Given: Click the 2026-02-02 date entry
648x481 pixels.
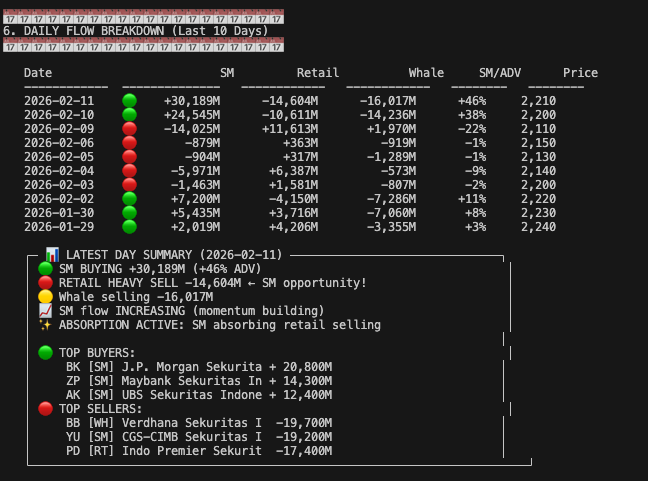Looking at the screenshot, I should pos(59,199).
